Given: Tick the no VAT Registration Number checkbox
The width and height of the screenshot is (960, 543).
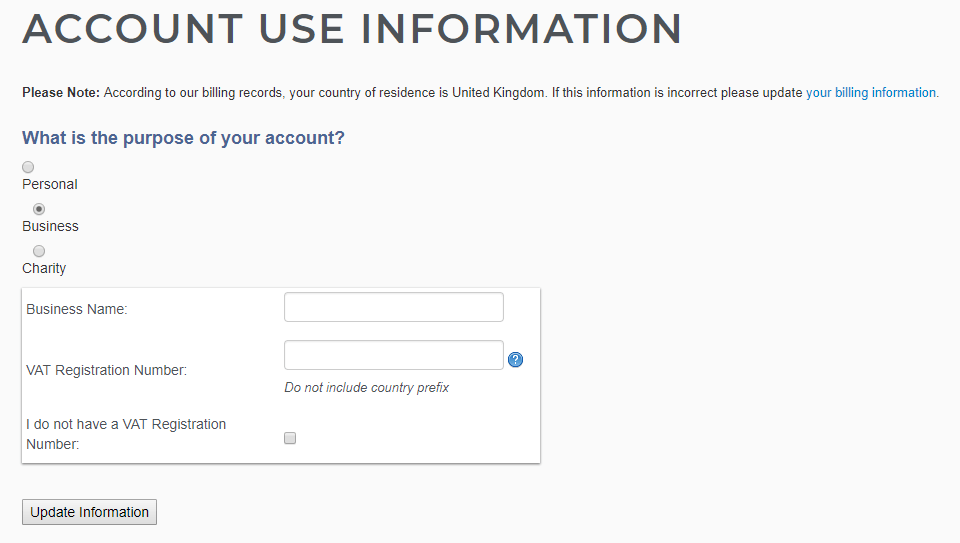Looking at the screenshot, I should tap(290, 438).
